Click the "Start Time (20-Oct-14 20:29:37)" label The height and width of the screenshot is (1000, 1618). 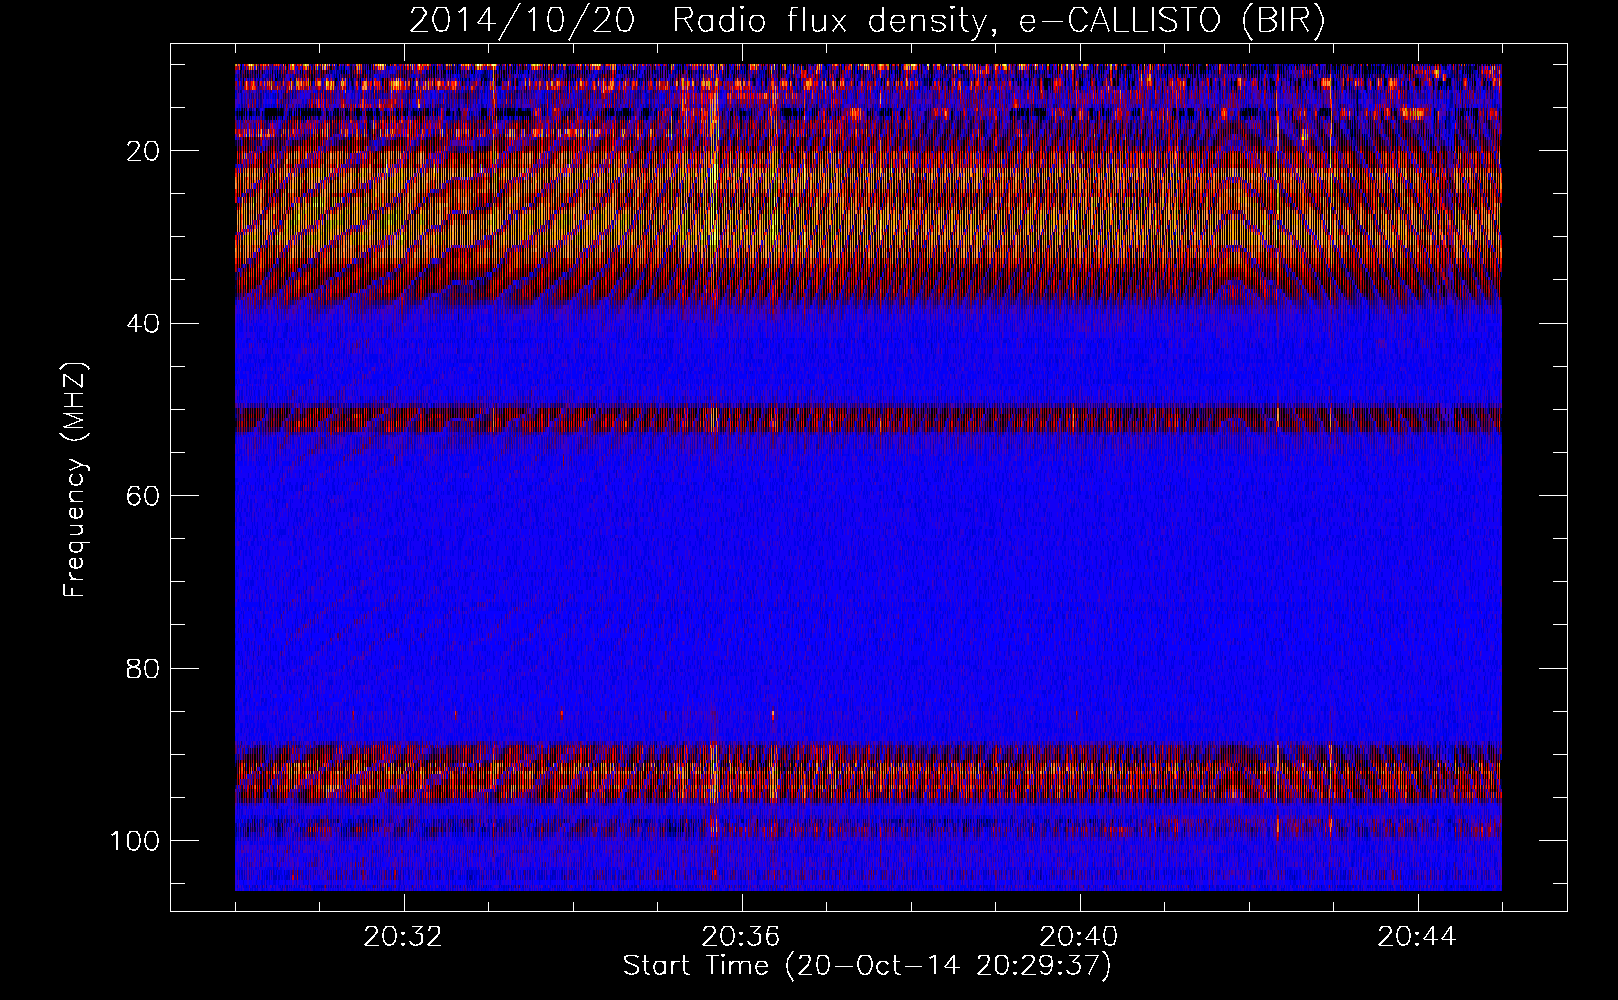[867, 966]
